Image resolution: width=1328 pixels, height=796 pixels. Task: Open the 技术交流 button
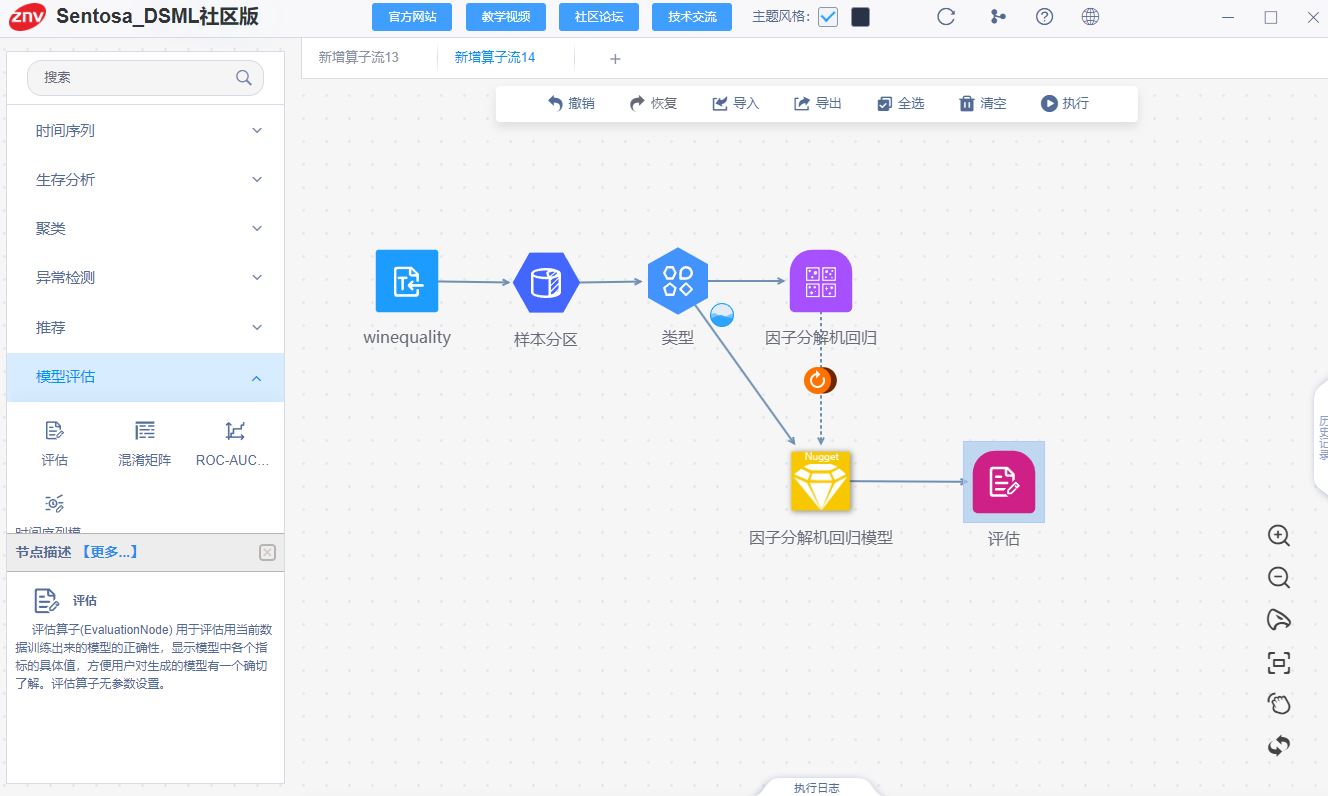click(692, 17)
